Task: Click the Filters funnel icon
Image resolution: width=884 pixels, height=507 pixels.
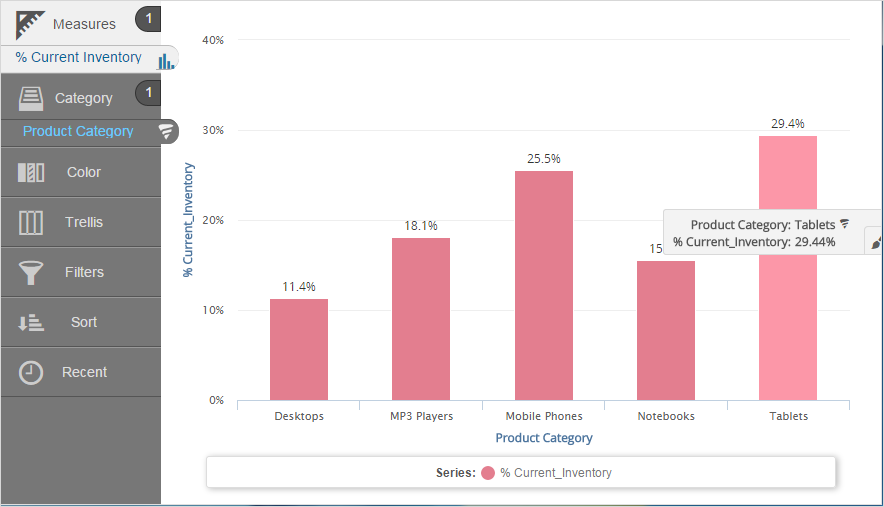Action: [31, 272]
